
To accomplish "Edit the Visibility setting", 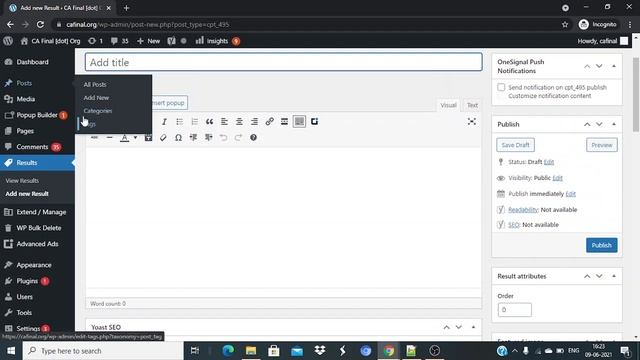I will pyautogui.click(x=558, y=178).
